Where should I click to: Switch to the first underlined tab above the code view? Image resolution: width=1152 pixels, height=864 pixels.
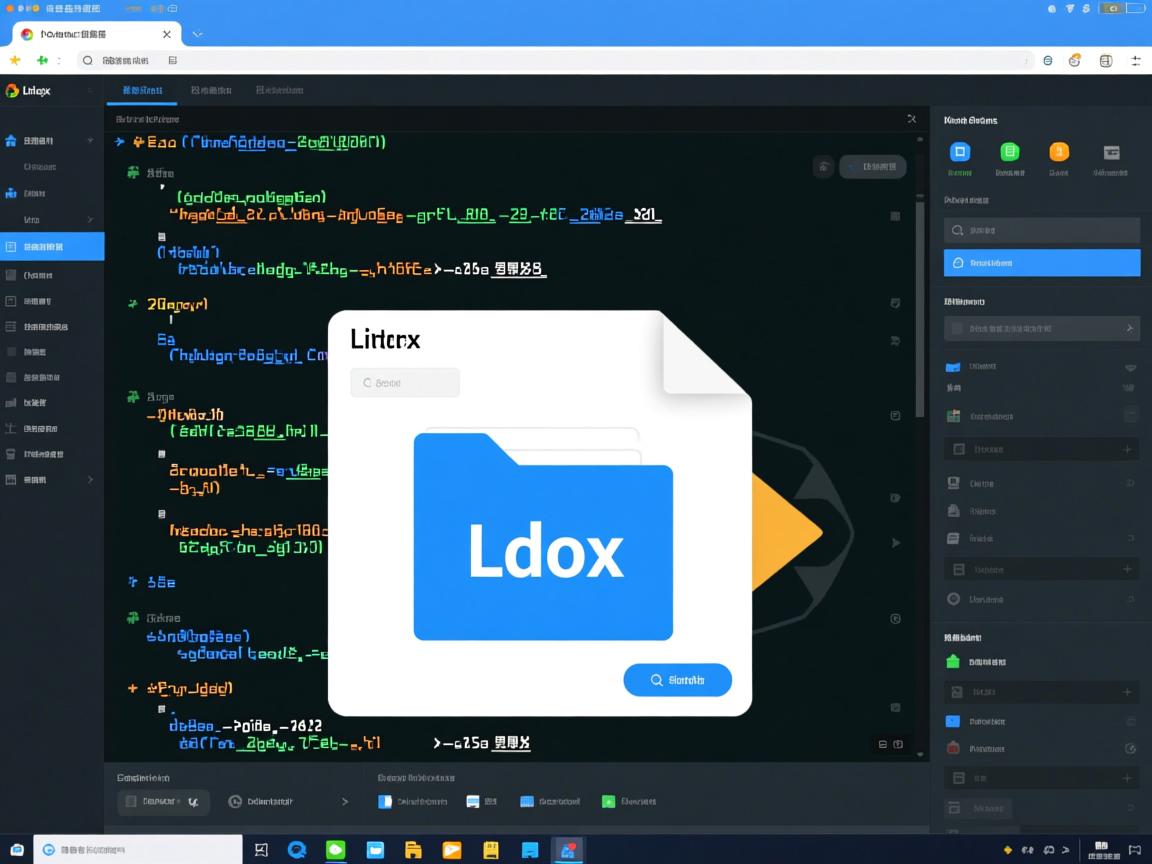click(142, 90)
